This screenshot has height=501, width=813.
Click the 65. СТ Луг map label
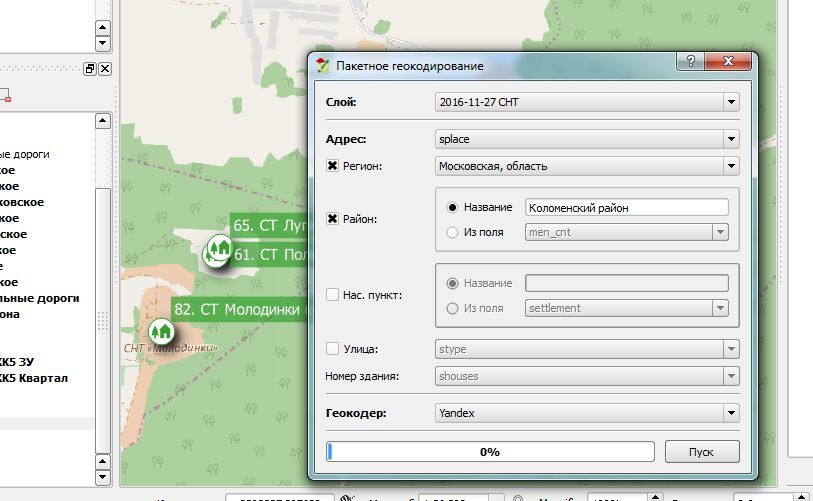(269, 226)
